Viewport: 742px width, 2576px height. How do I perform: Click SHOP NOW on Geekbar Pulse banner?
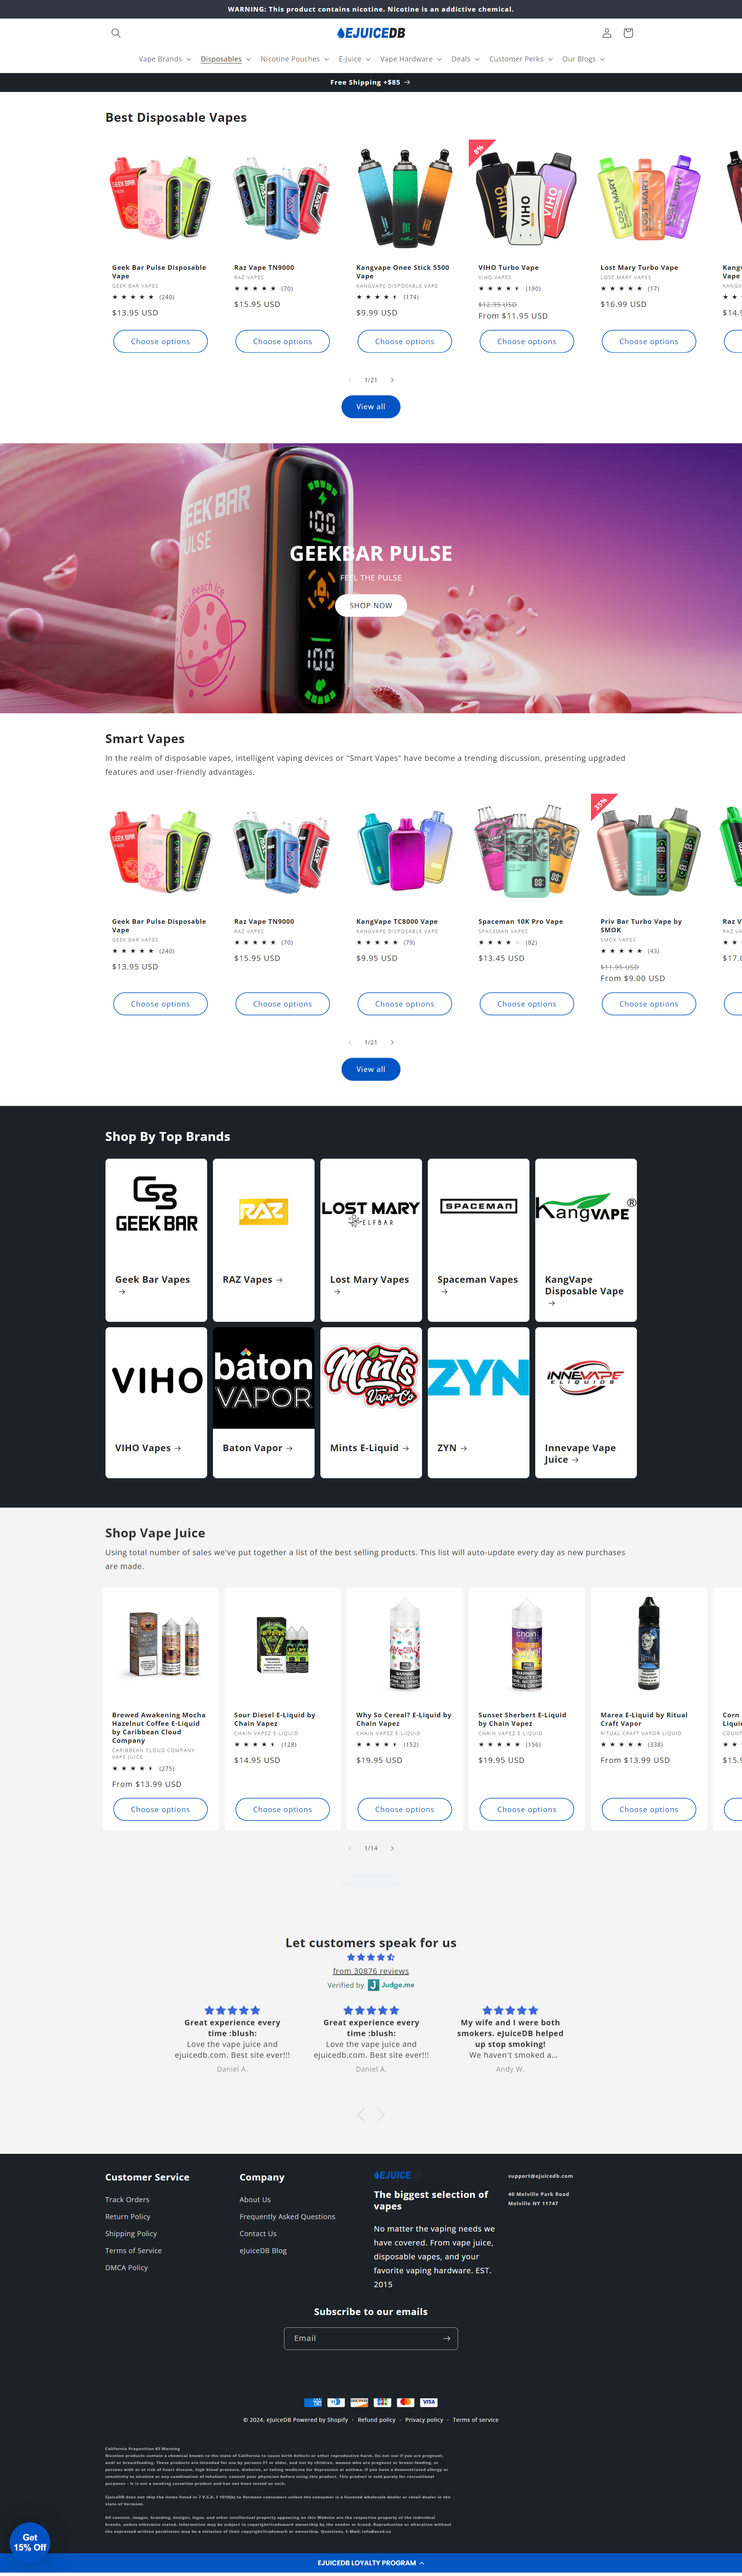tap(371, 605)
